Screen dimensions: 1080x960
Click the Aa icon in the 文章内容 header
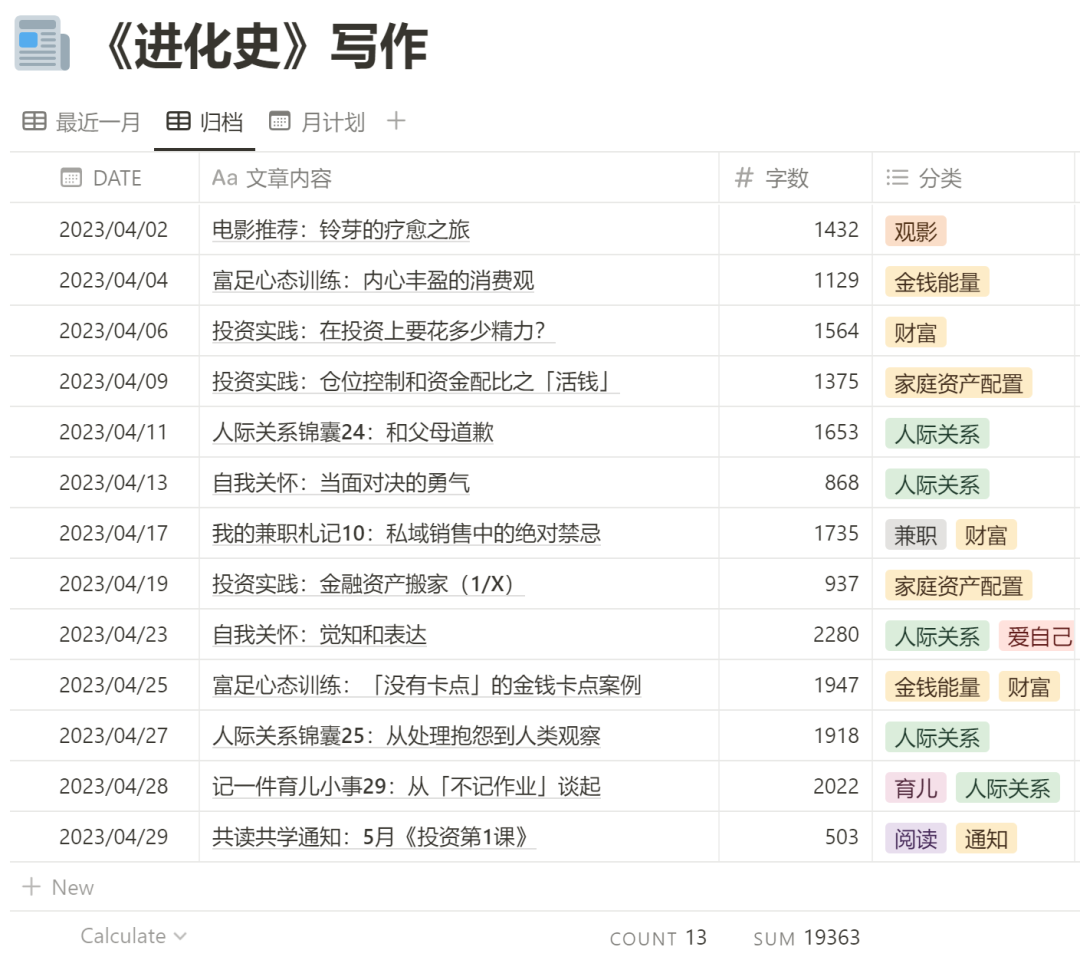(225, 178)
